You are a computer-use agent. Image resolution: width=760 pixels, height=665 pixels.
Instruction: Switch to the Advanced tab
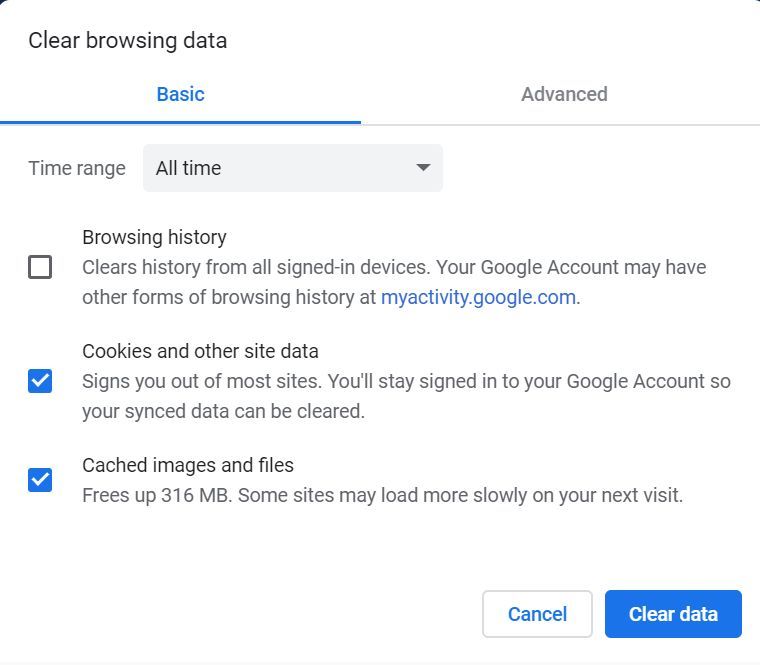(x=564, y=94)
